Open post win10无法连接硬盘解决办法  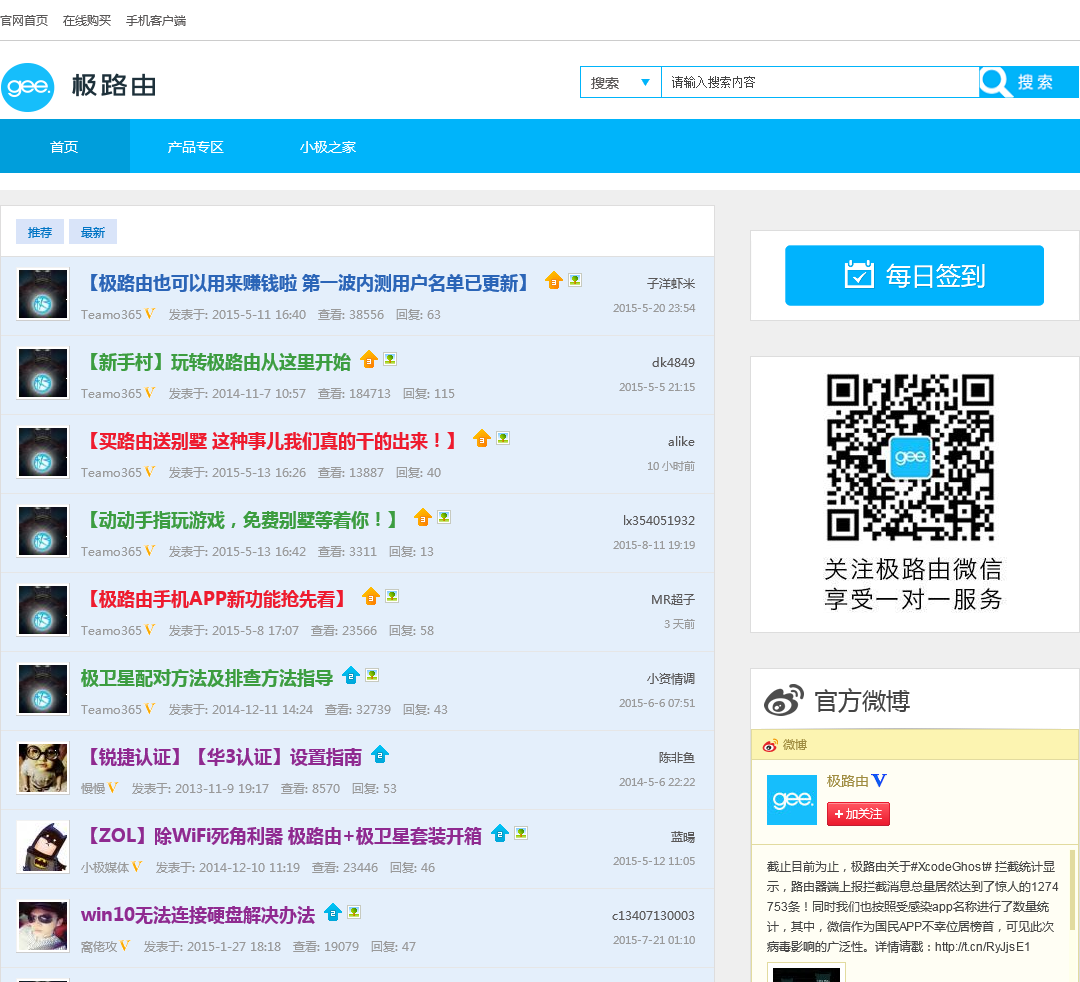198,915
